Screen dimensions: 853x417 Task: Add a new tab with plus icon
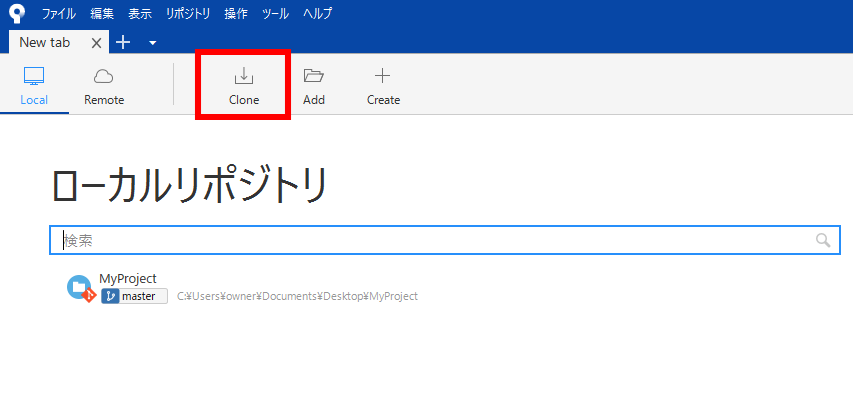tap(123, 42)
